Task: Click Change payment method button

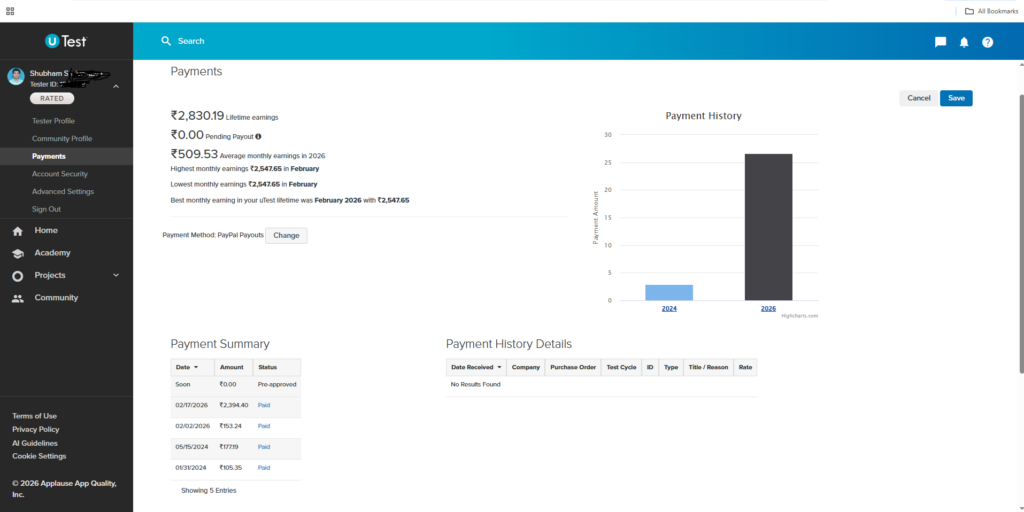Action: pos(286,235)
